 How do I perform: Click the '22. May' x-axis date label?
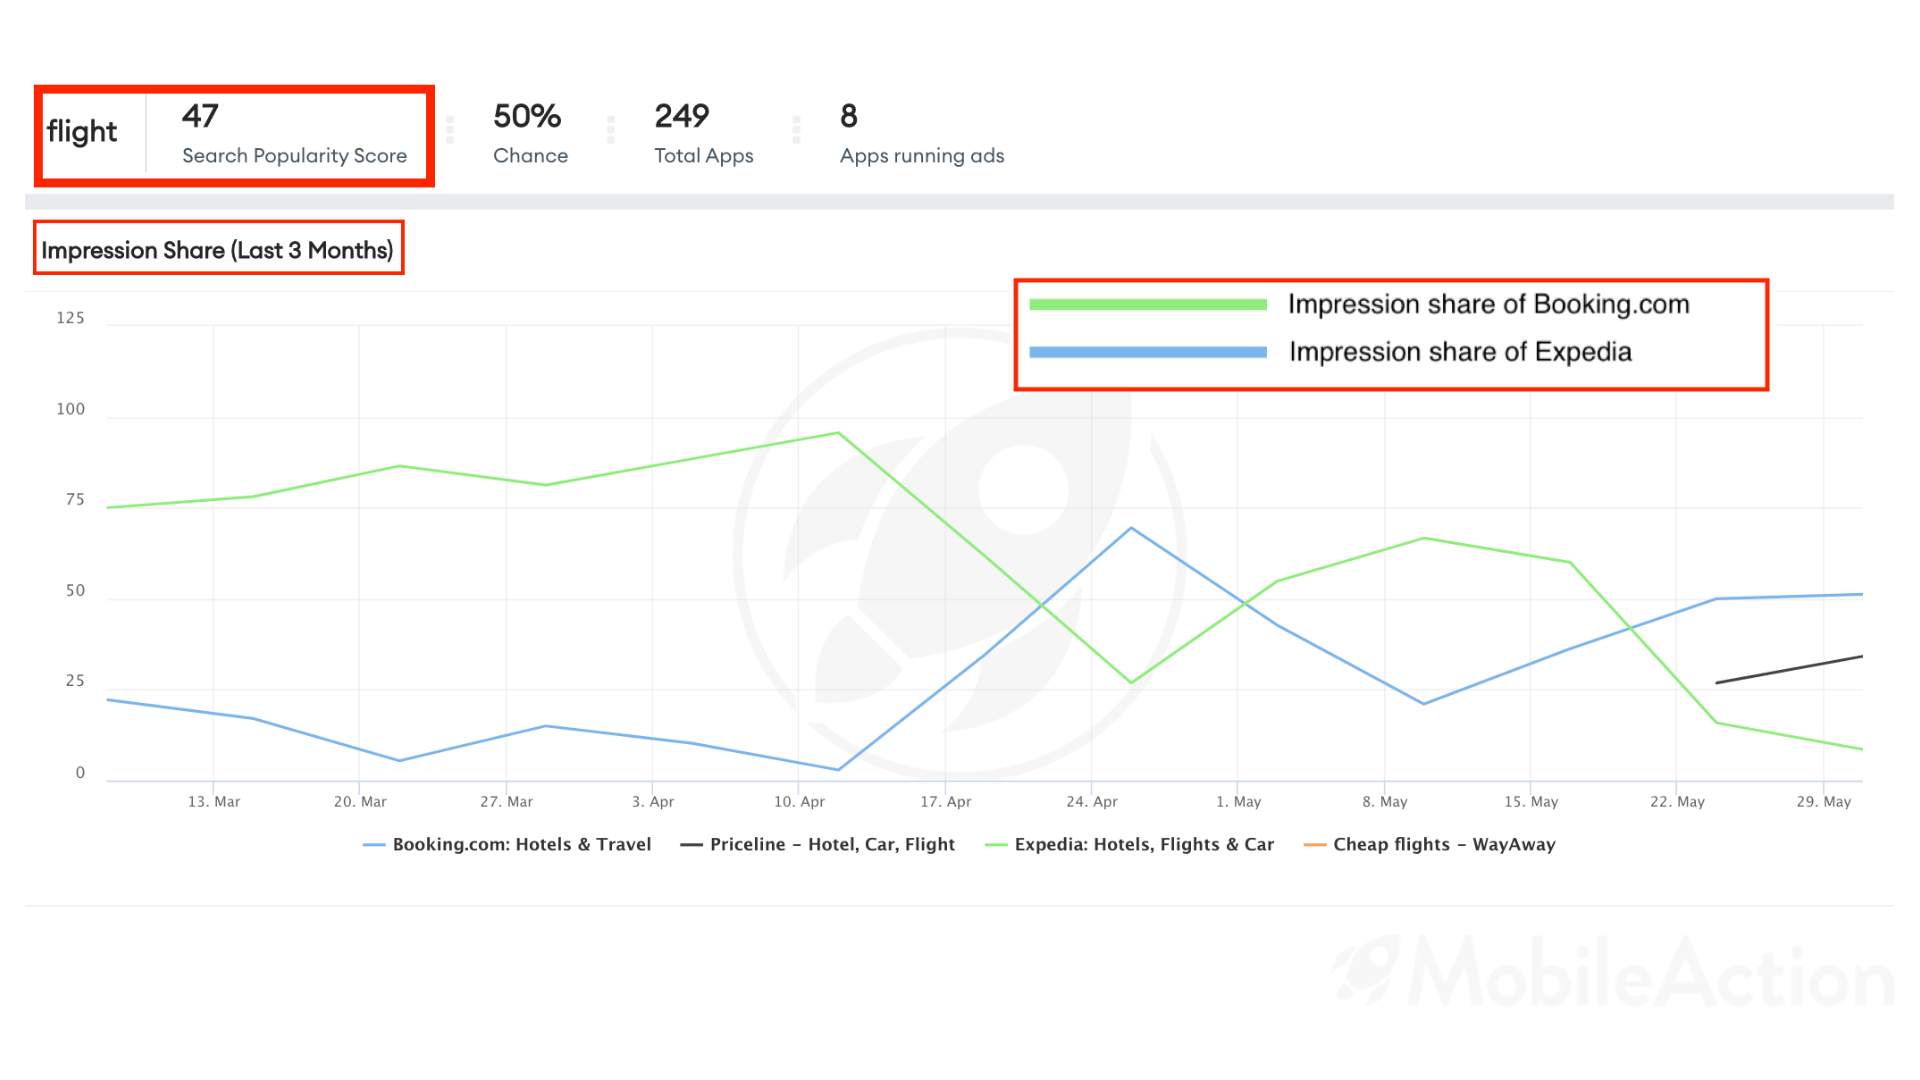point(1677,802)
